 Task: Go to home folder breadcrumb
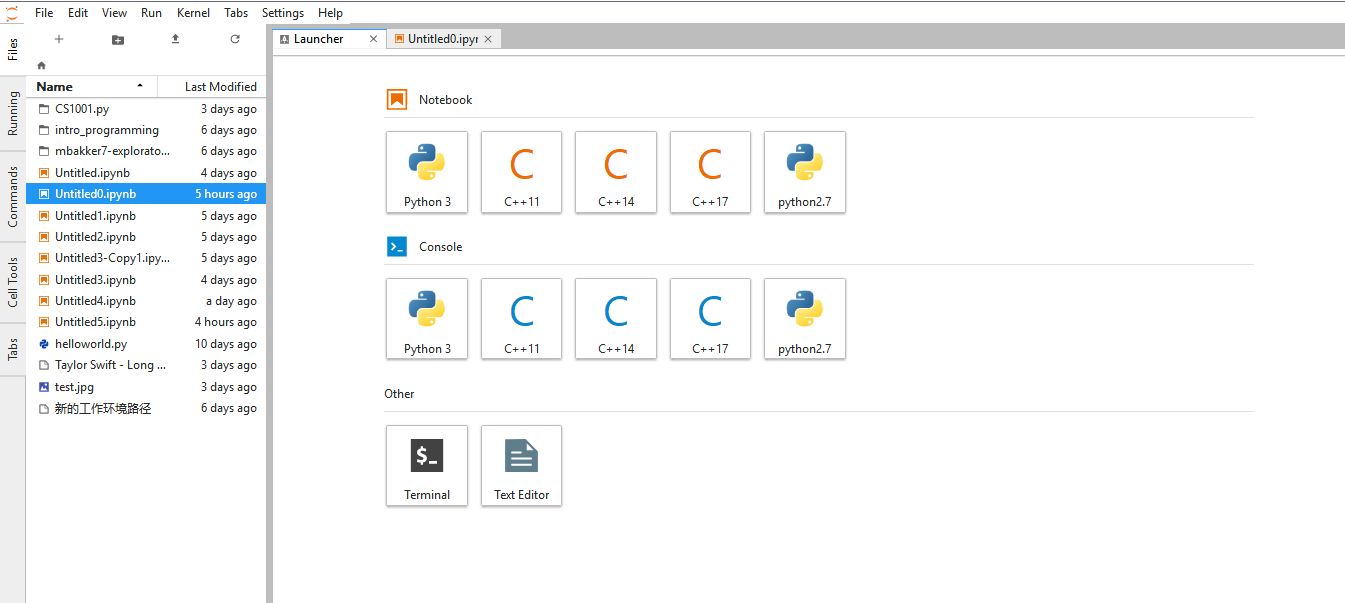pyautogui.click(x=41, y=65)
